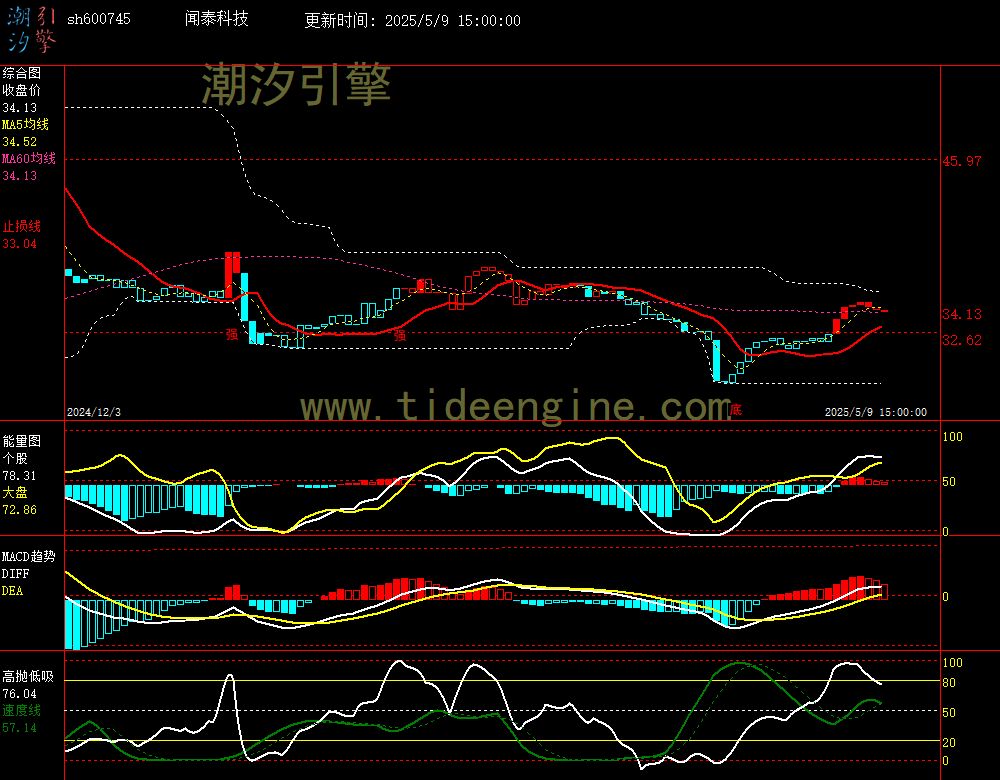The image size is (1000, 780).
Task: Click the 80 axis label in 高抛低吸 panel
Action: [x=949, y=682]
